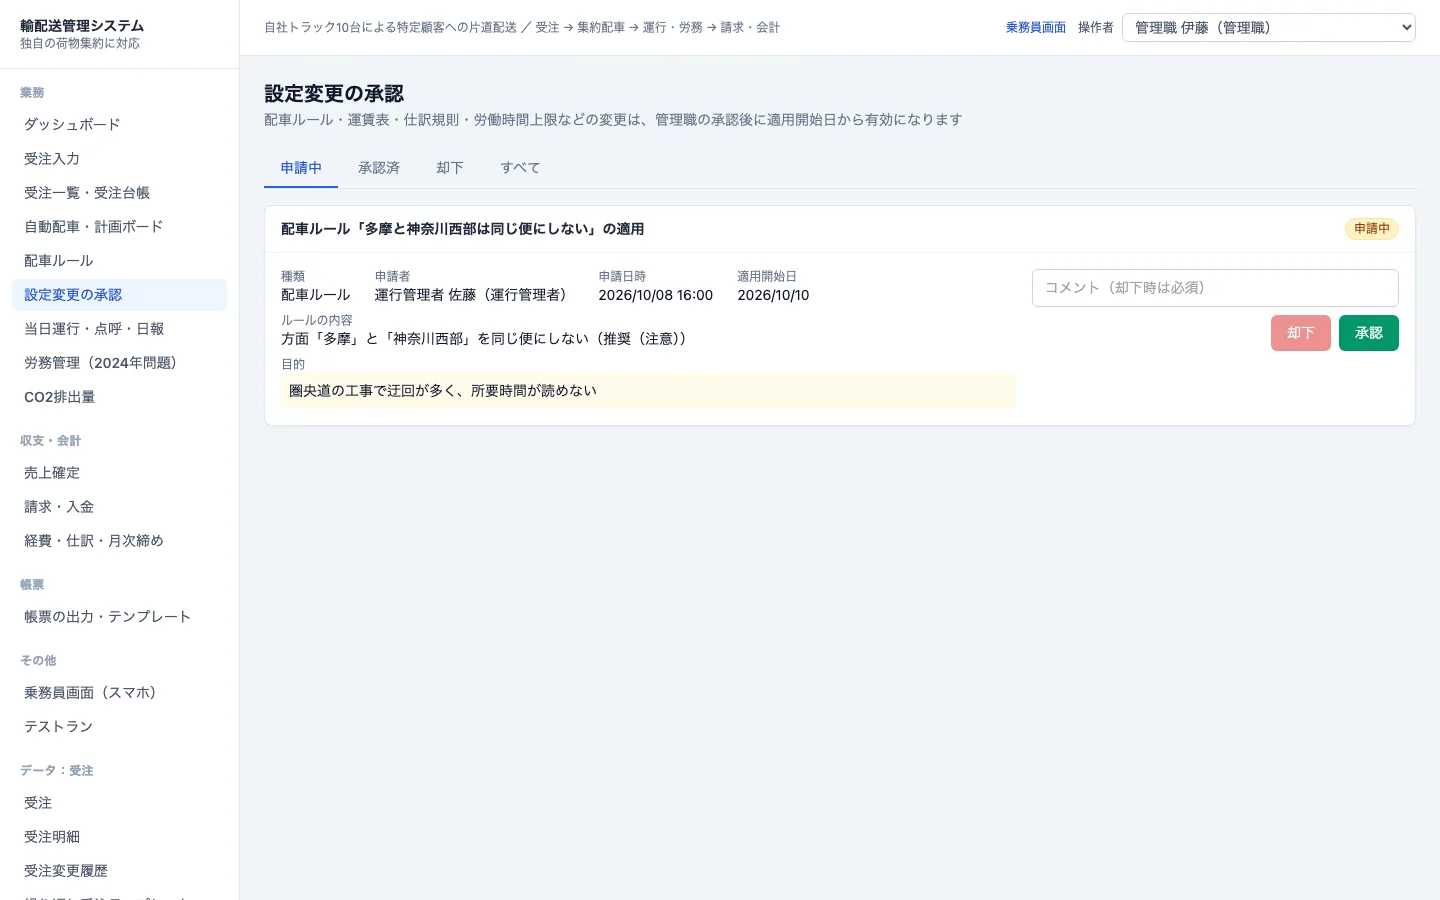The image size is (1440, 900).
Task: Click the red 却下 reject button
Action: [1300, 333]
